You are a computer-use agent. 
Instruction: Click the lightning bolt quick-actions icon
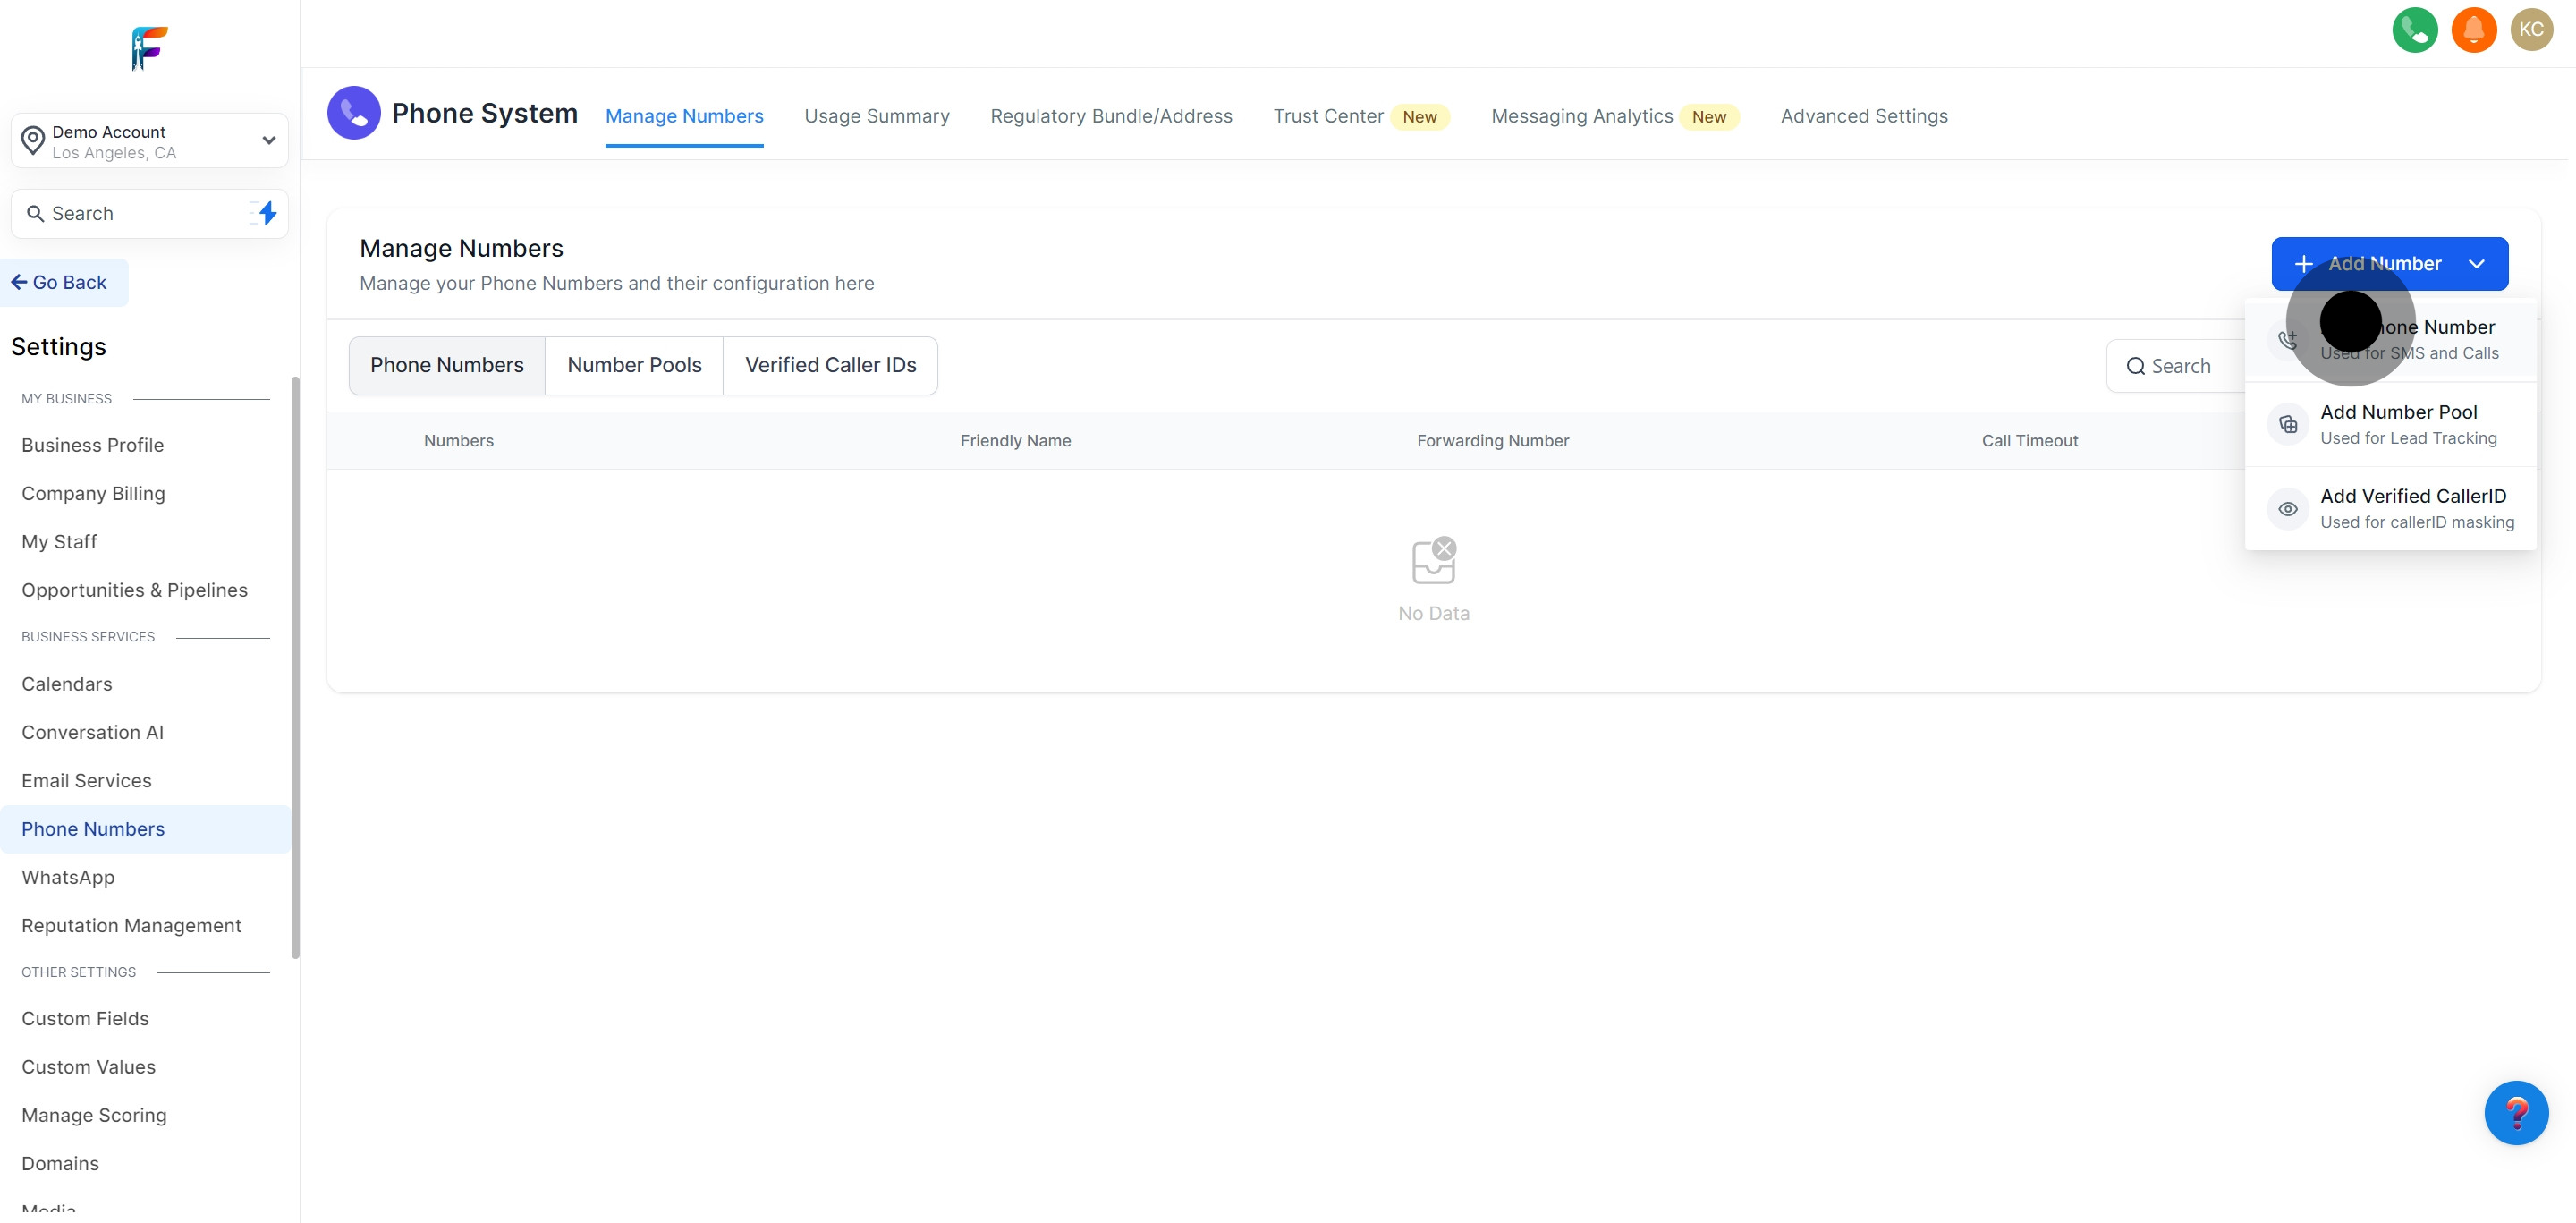(x=266, y=213)
